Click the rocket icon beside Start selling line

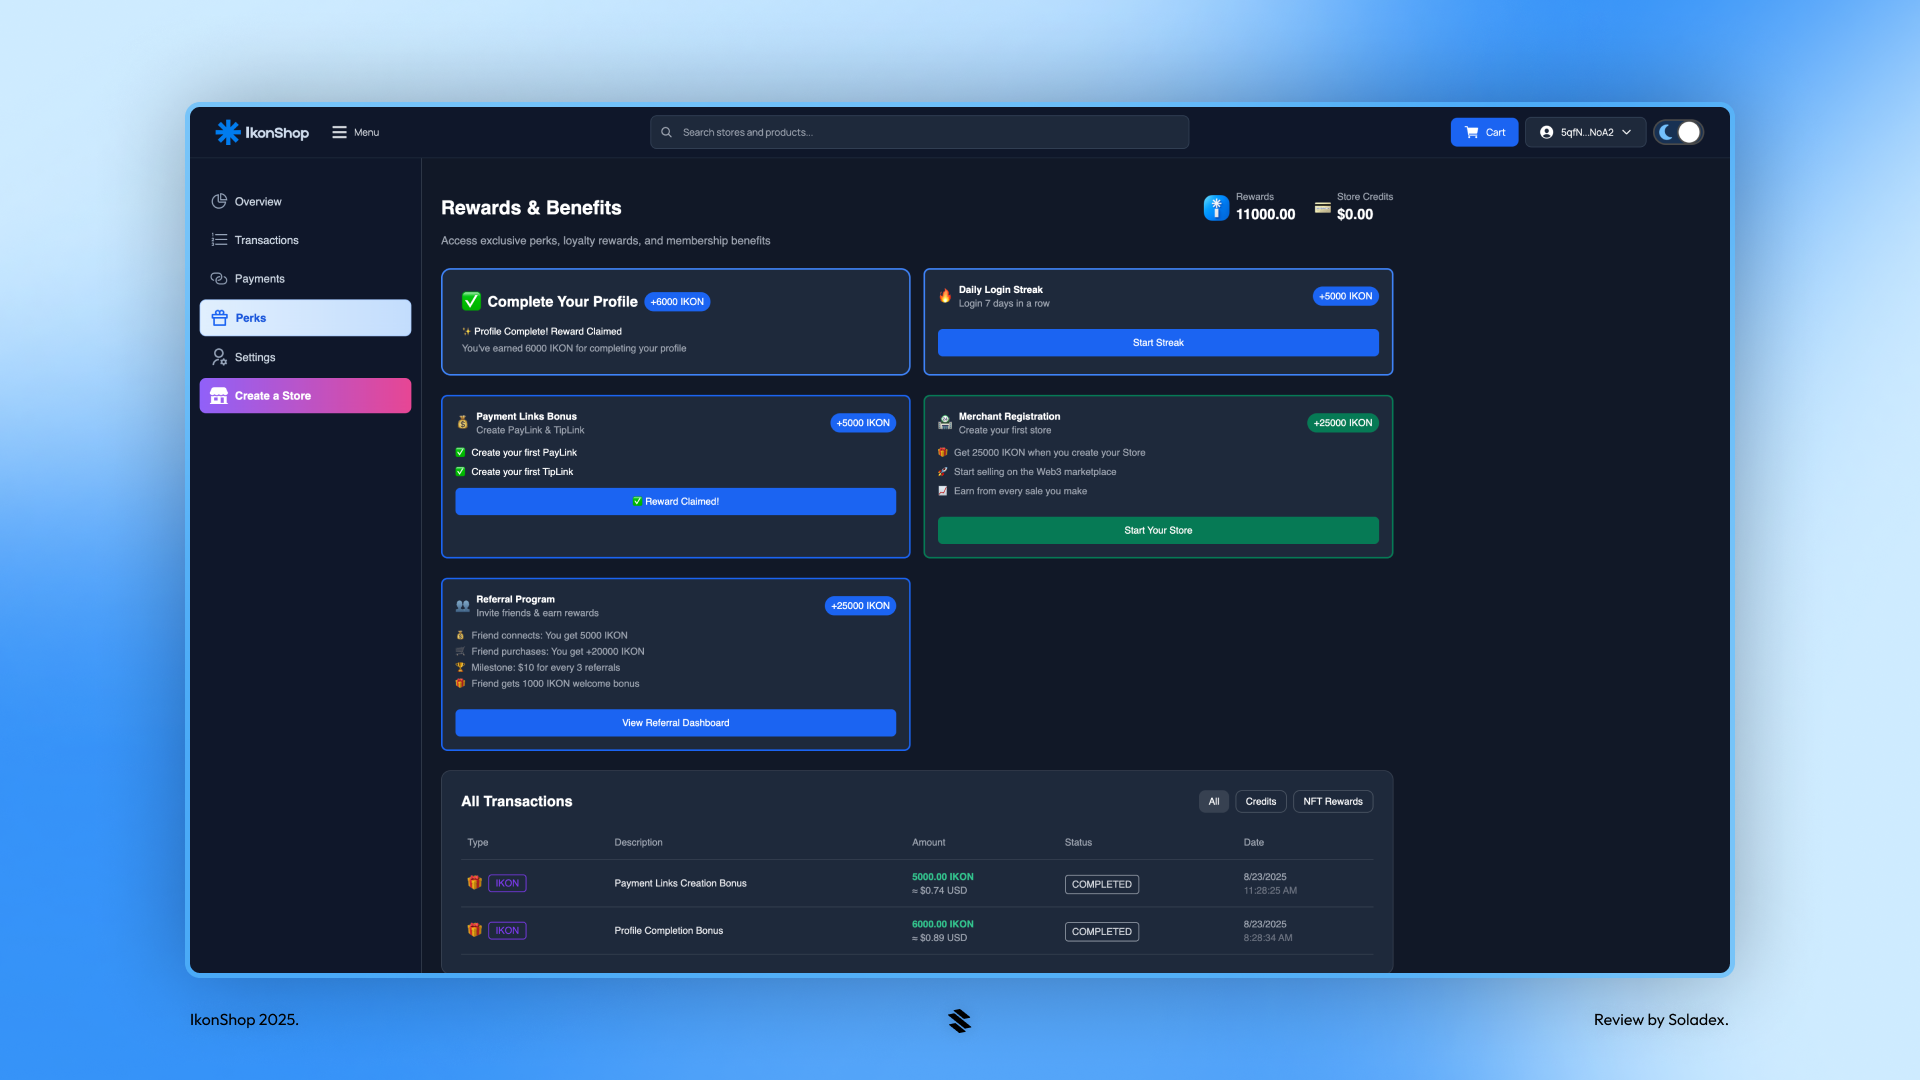click(x=942, y=472)
